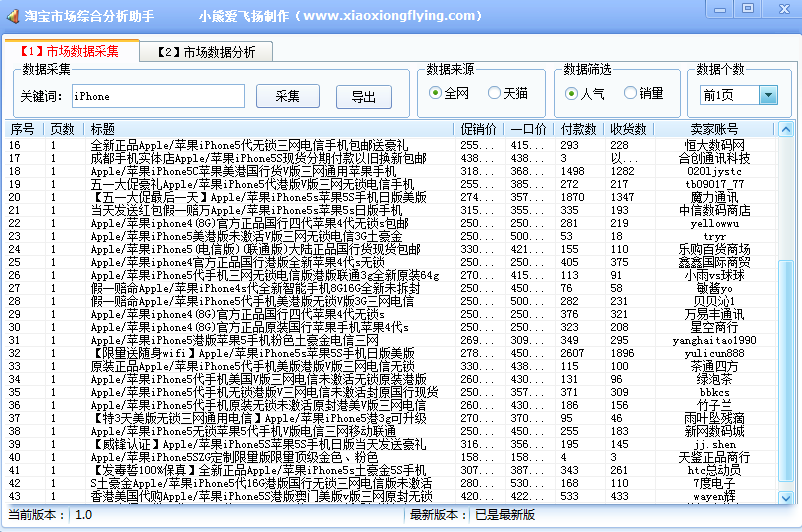Choose the 人气 filter radio button
The width and height of the screenshot is (802, 532).
coord(571,93)
